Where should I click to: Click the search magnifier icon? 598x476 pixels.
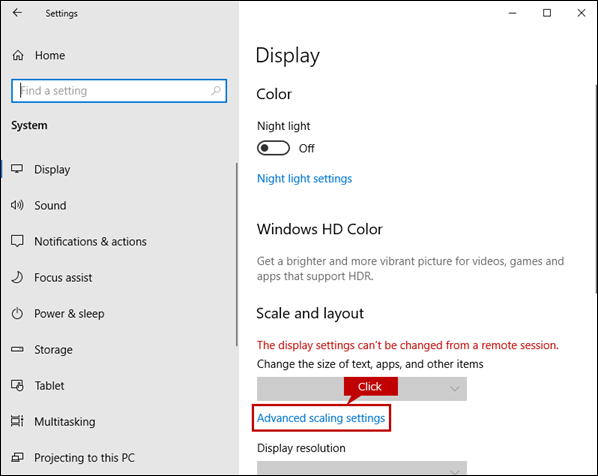click(x=216, y=91)
